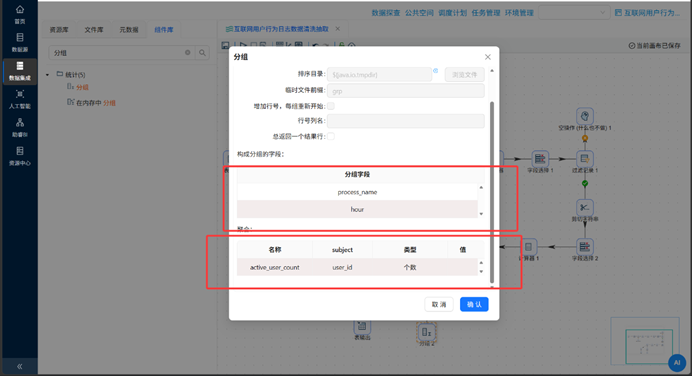Open 任务管理 in the top menu

[486, 13]
